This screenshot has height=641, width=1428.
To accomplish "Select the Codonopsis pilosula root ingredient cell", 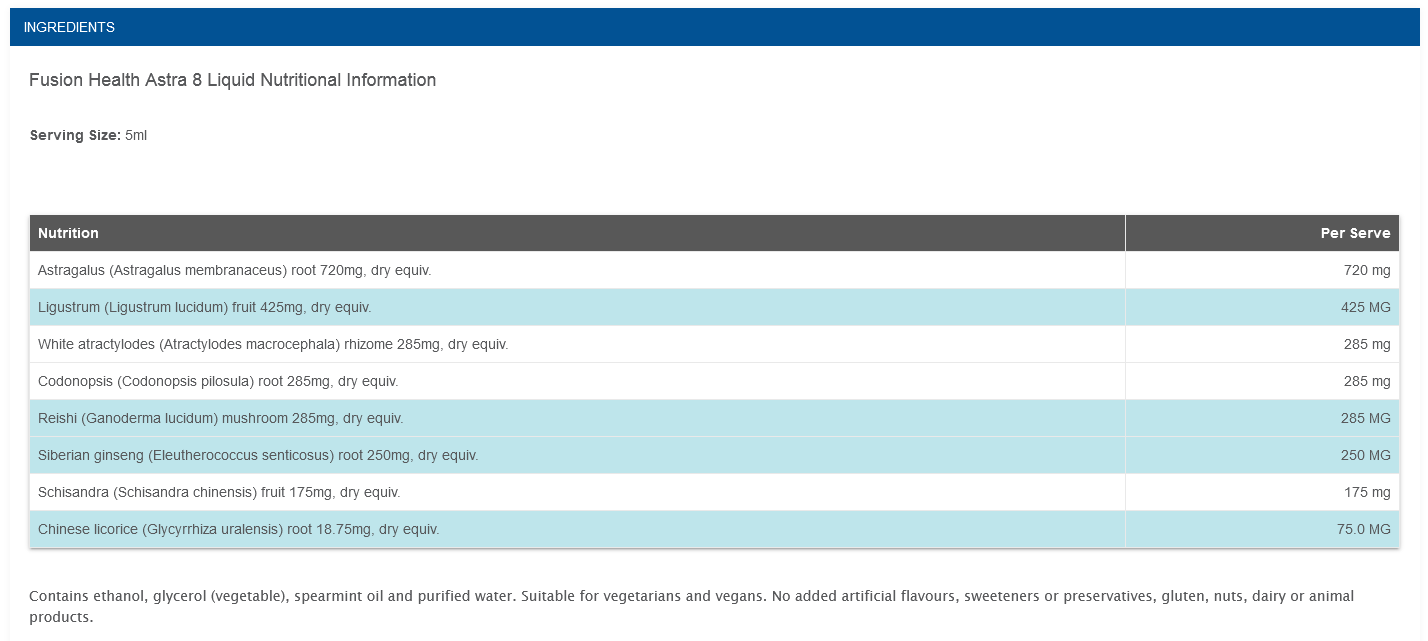I will coord(577,381).
